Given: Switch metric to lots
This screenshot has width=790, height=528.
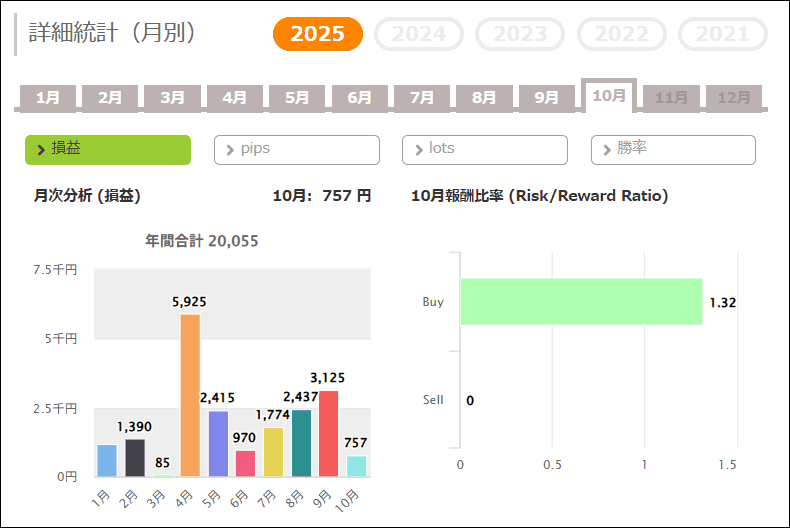Looking at the screenshot, I should (485, 149).
